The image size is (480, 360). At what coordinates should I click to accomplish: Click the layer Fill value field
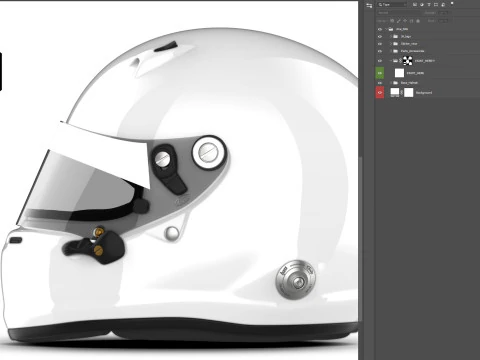point(443,21)
